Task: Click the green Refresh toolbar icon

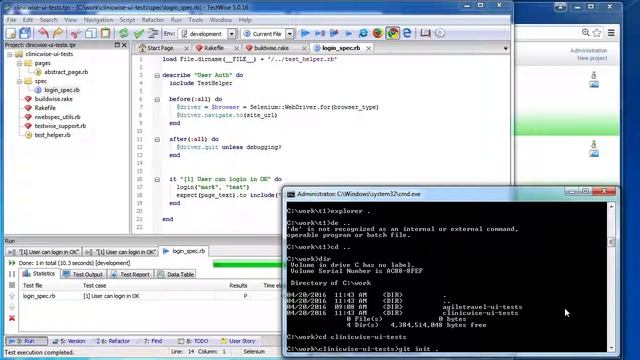Action: (x=124, y=33)
